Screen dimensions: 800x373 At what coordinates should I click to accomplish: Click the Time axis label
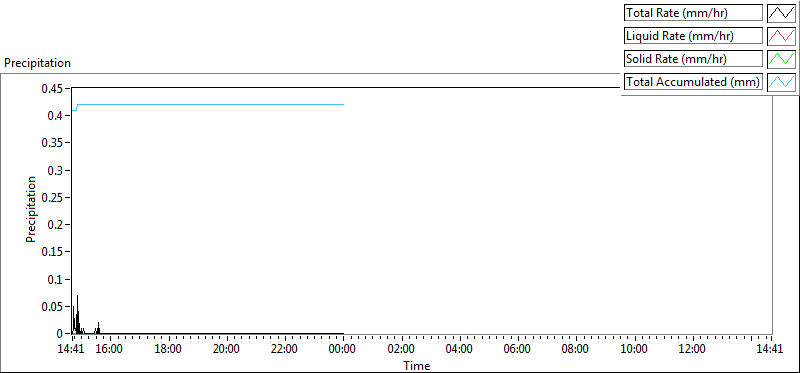pos(417,366)
